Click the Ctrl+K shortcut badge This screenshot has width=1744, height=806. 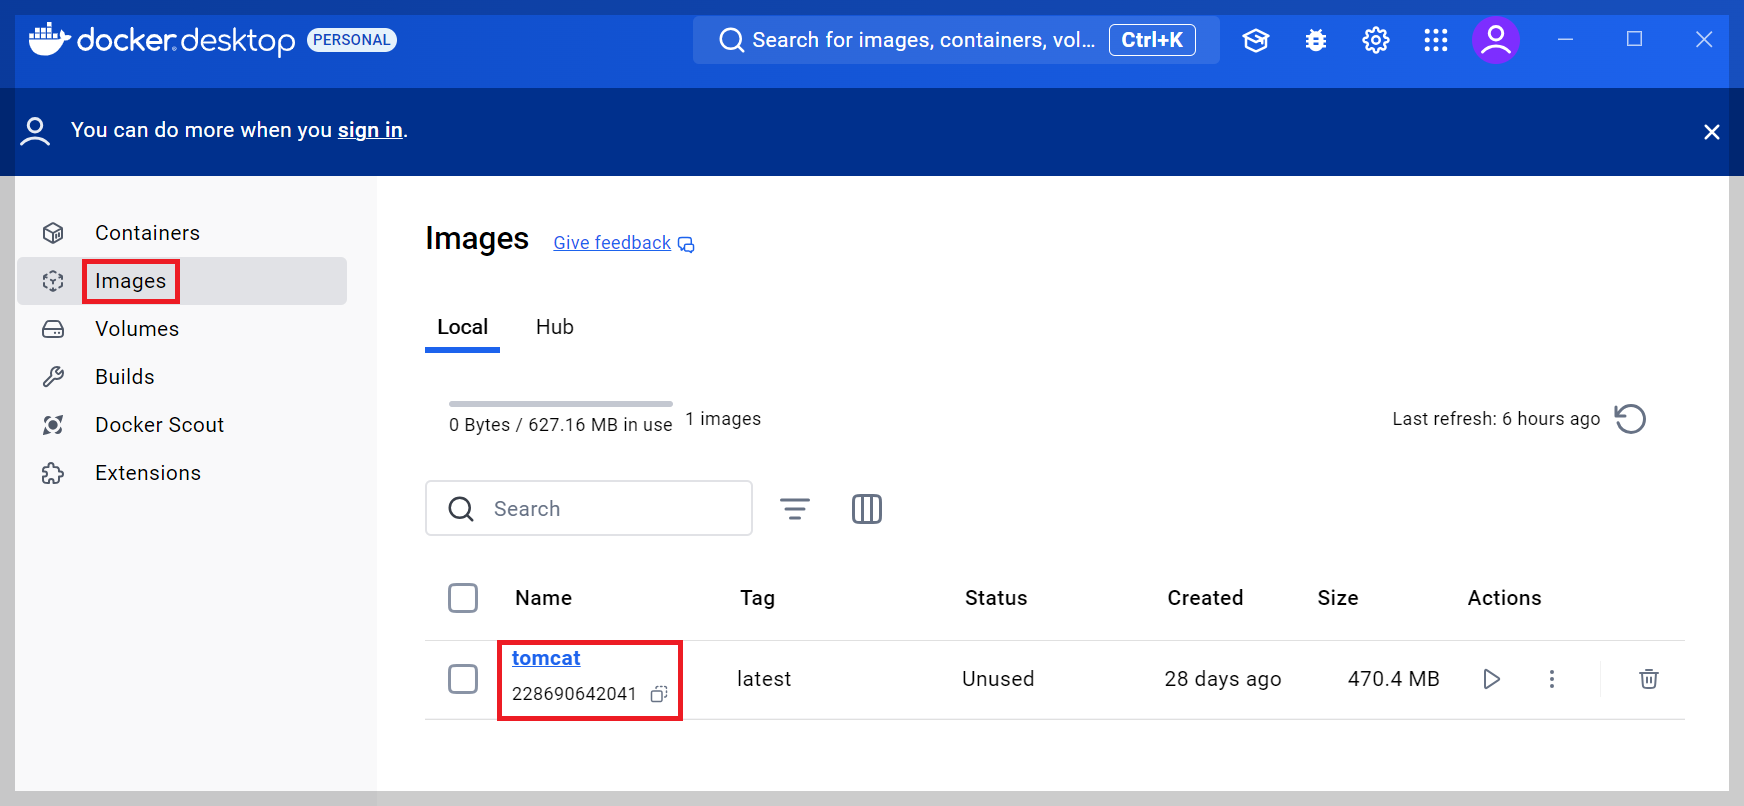[1152, 40]
